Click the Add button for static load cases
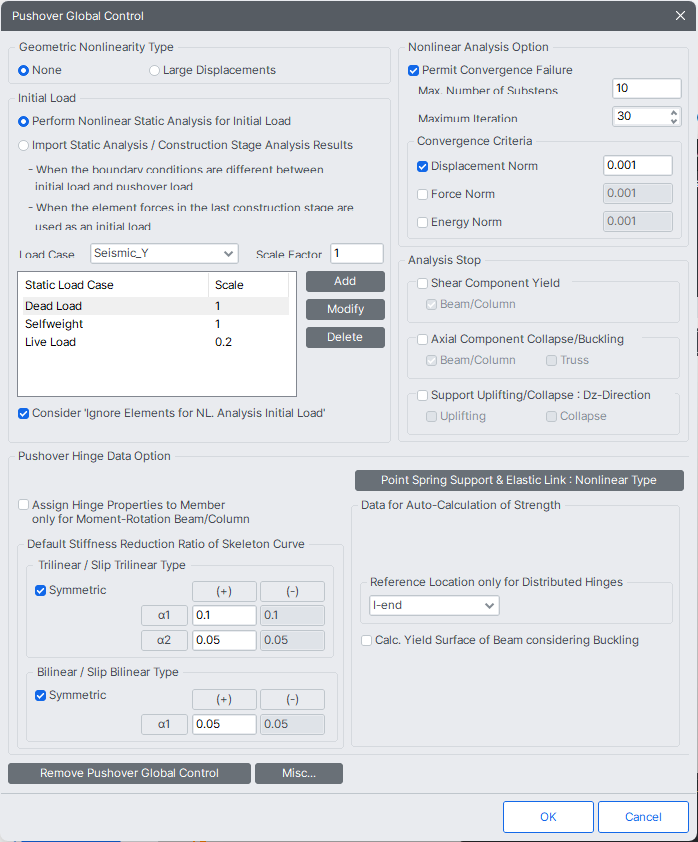Viewport: 698px width, 842px height. pos(344,281)
